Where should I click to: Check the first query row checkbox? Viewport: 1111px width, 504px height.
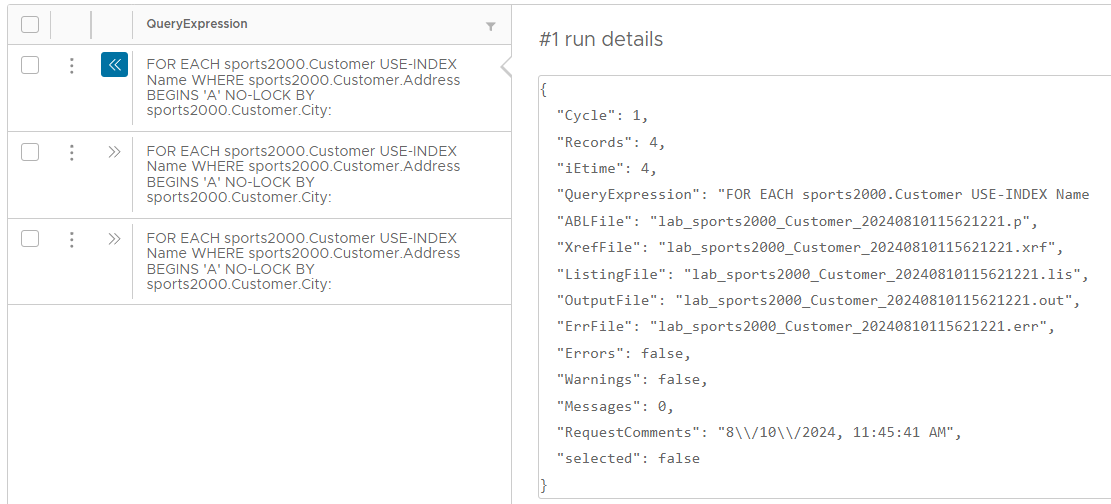point(30,66)
